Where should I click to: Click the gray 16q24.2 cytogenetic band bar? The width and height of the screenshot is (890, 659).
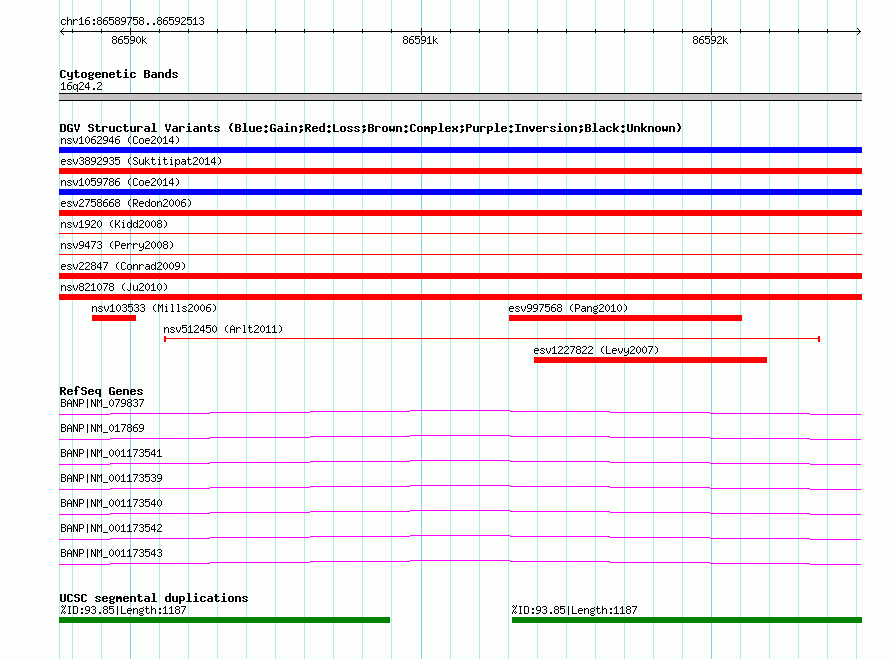coord(460,97)
